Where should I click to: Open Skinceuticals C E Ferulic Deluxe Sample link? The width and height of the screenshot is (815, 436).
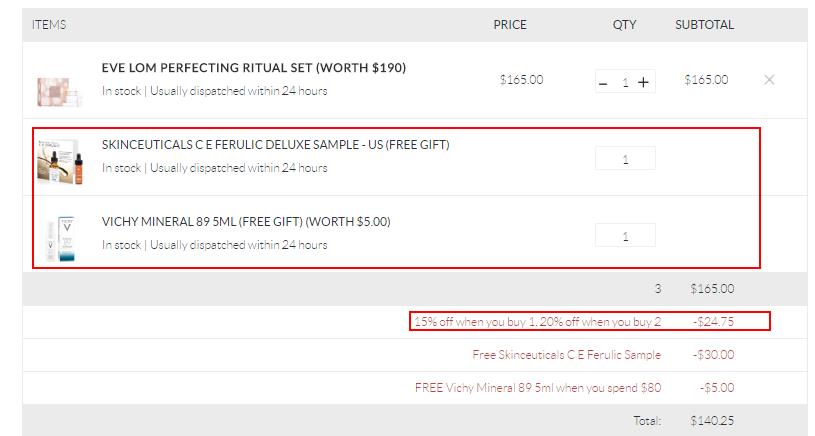[275, 145]
